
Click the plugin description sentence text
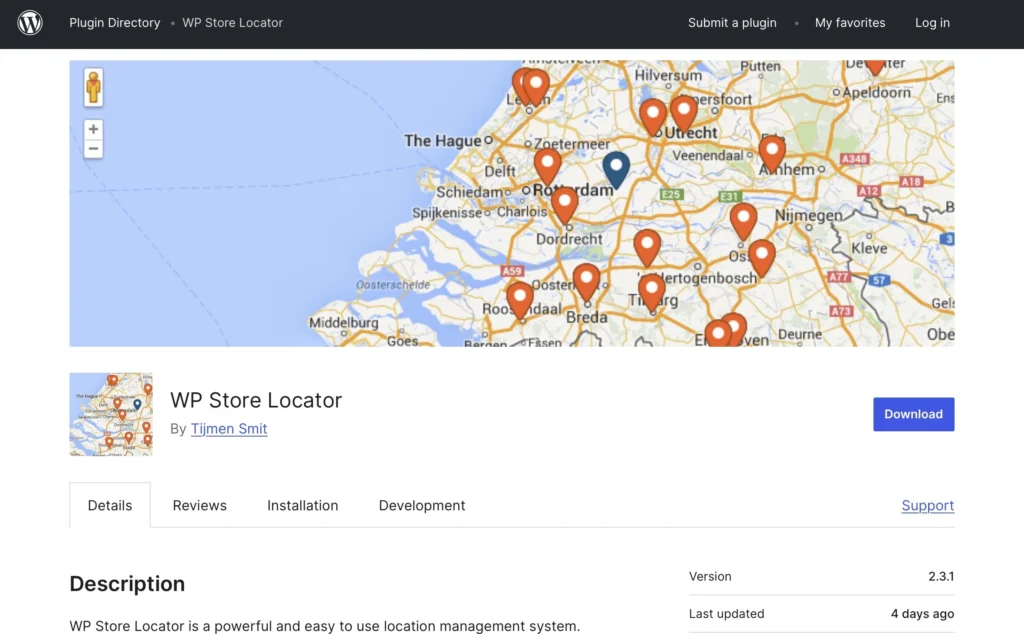tap(325, 626)
